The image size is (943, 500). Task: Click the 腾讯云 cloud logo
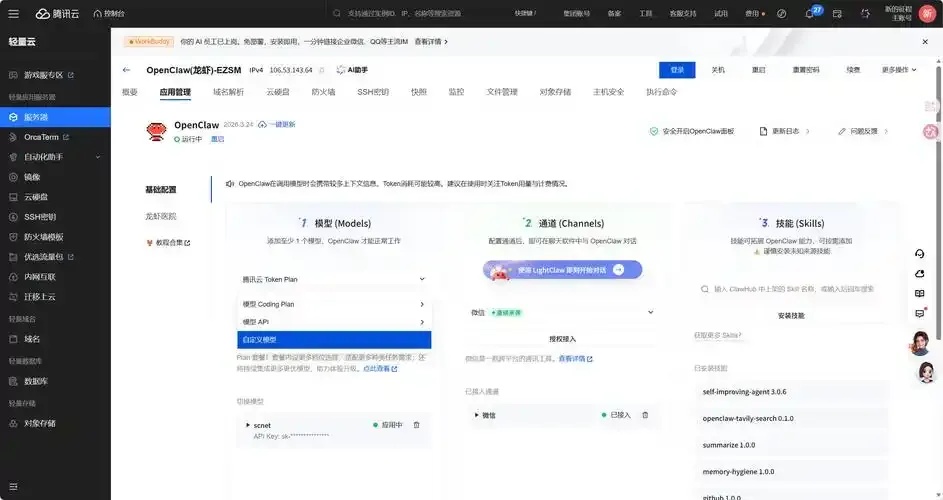[x=58, y=13]
